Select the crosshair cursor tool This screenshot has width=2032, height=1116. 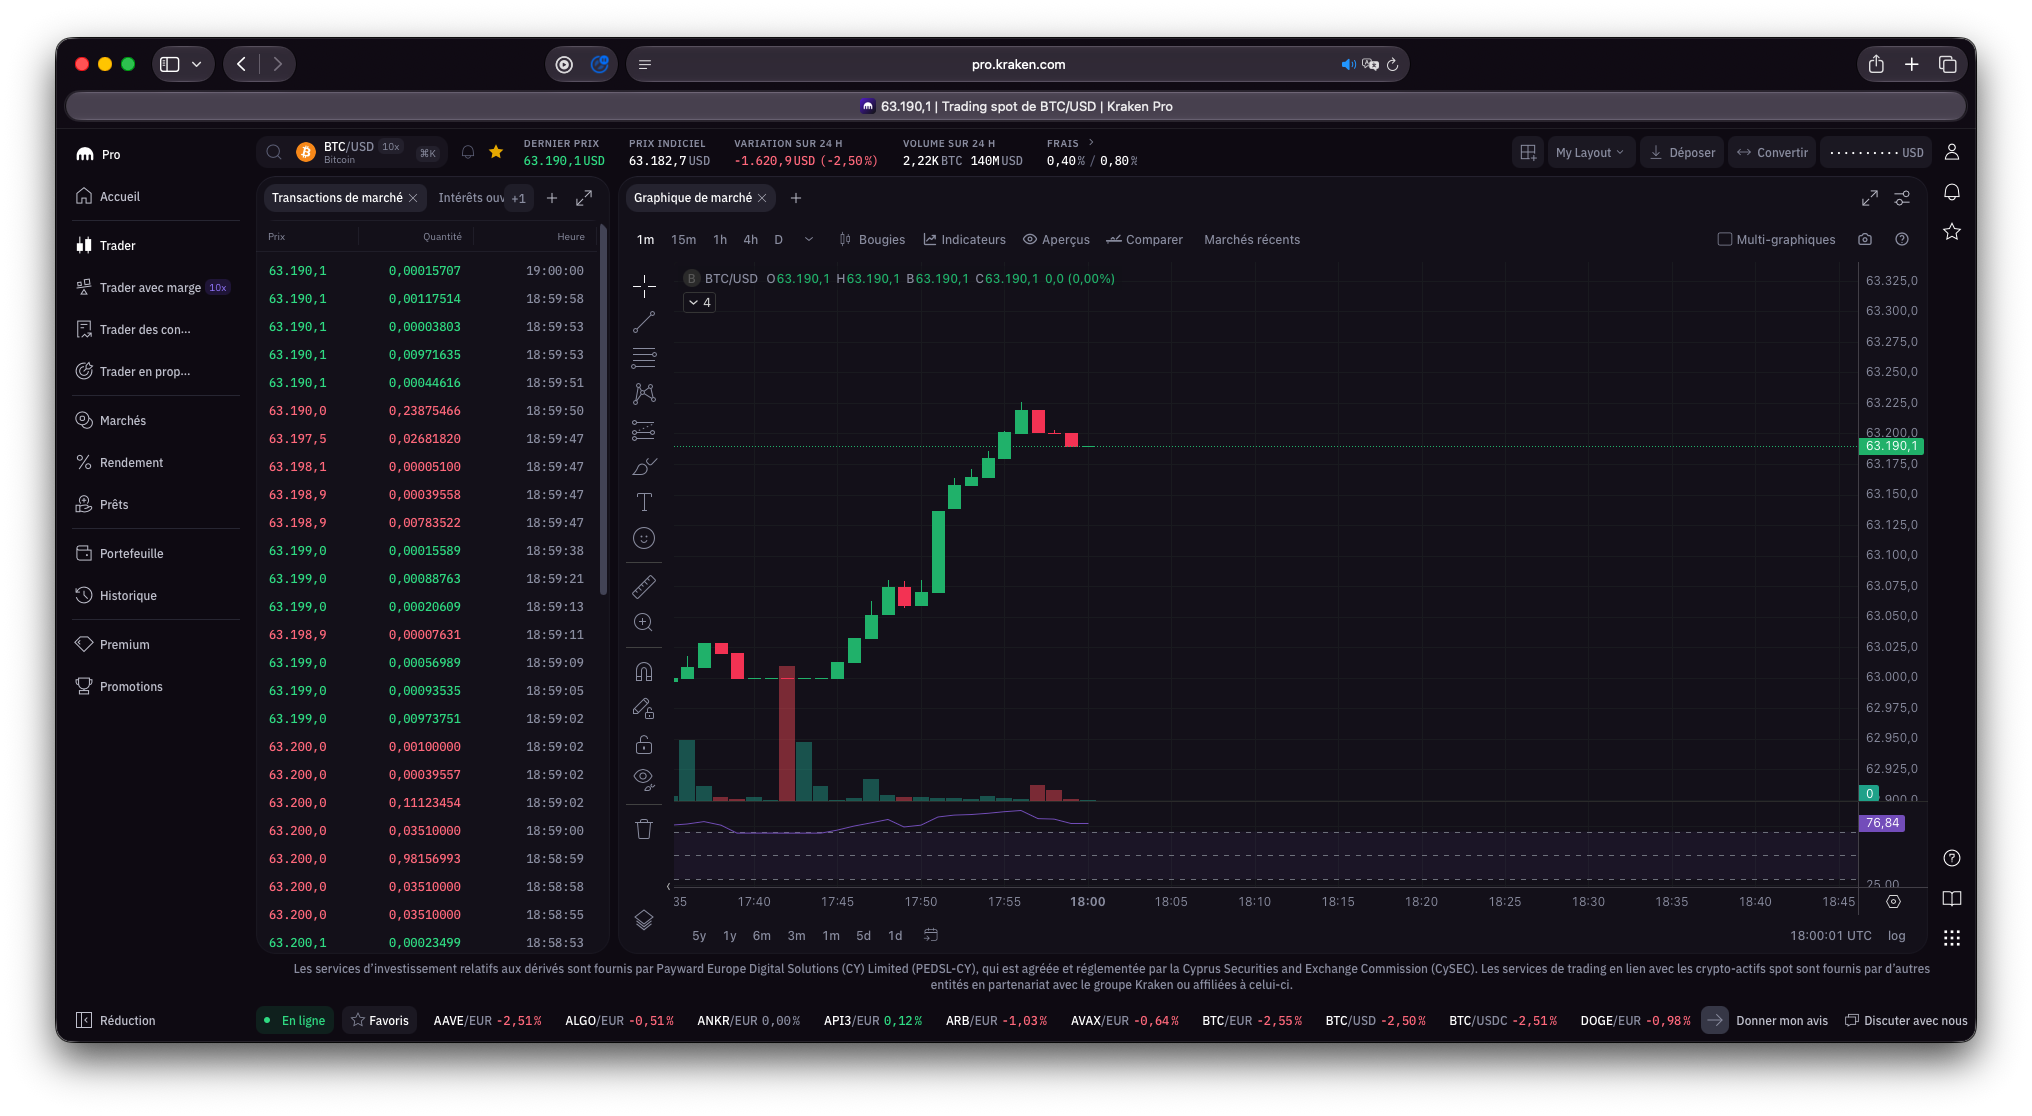point(644,286)
